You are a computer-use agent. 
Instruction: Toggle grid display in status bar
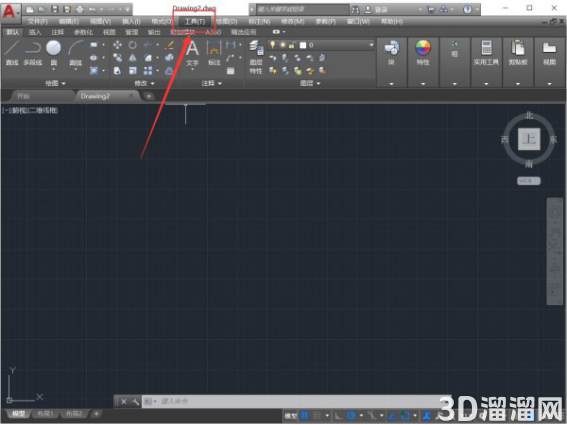coord(304,416)
